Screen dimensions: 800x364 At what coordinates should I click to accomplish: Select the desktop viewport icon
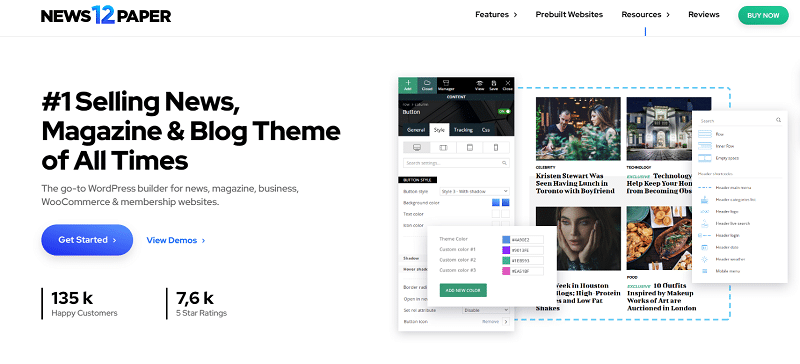(x=416, y=148)
